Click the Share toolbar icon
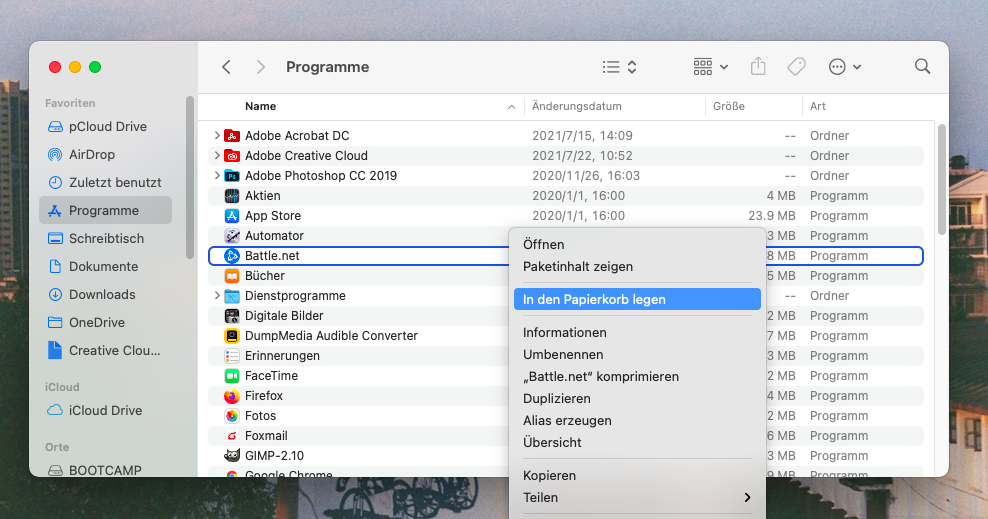Image resolution: width=988 pixels, height=519 pixels. (758, 66)
